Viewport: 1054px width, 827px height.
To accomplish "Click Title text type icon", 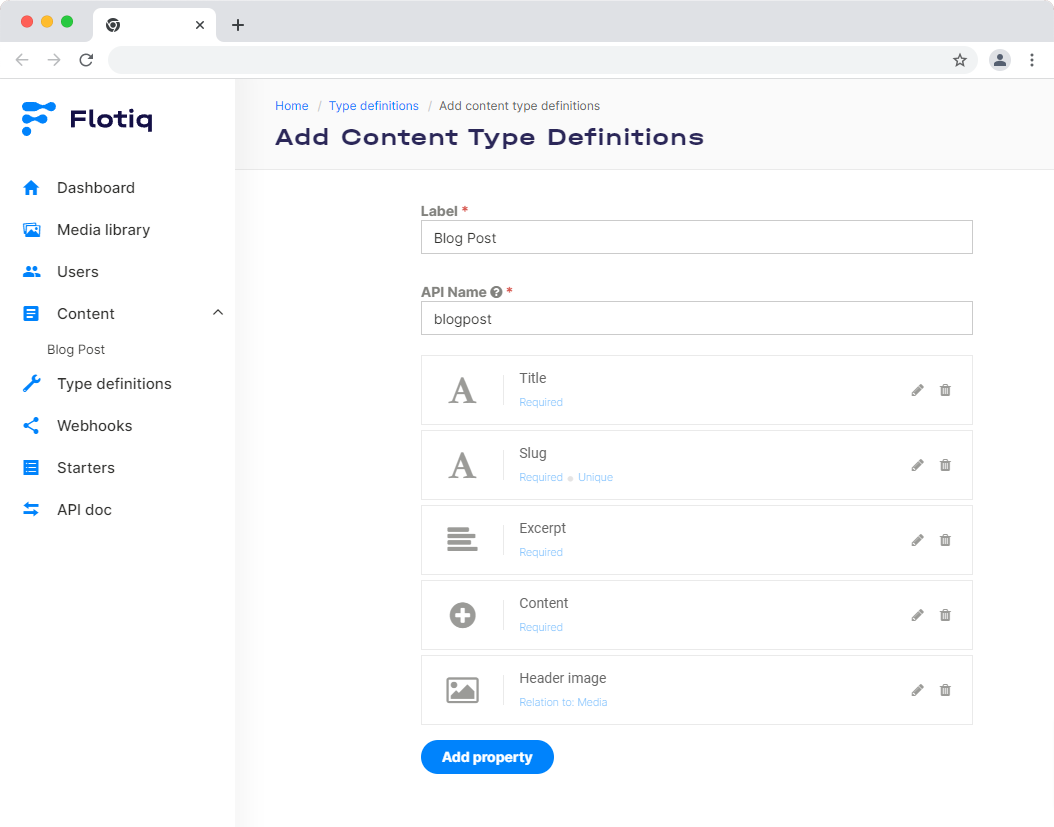I will click(462, 391).
